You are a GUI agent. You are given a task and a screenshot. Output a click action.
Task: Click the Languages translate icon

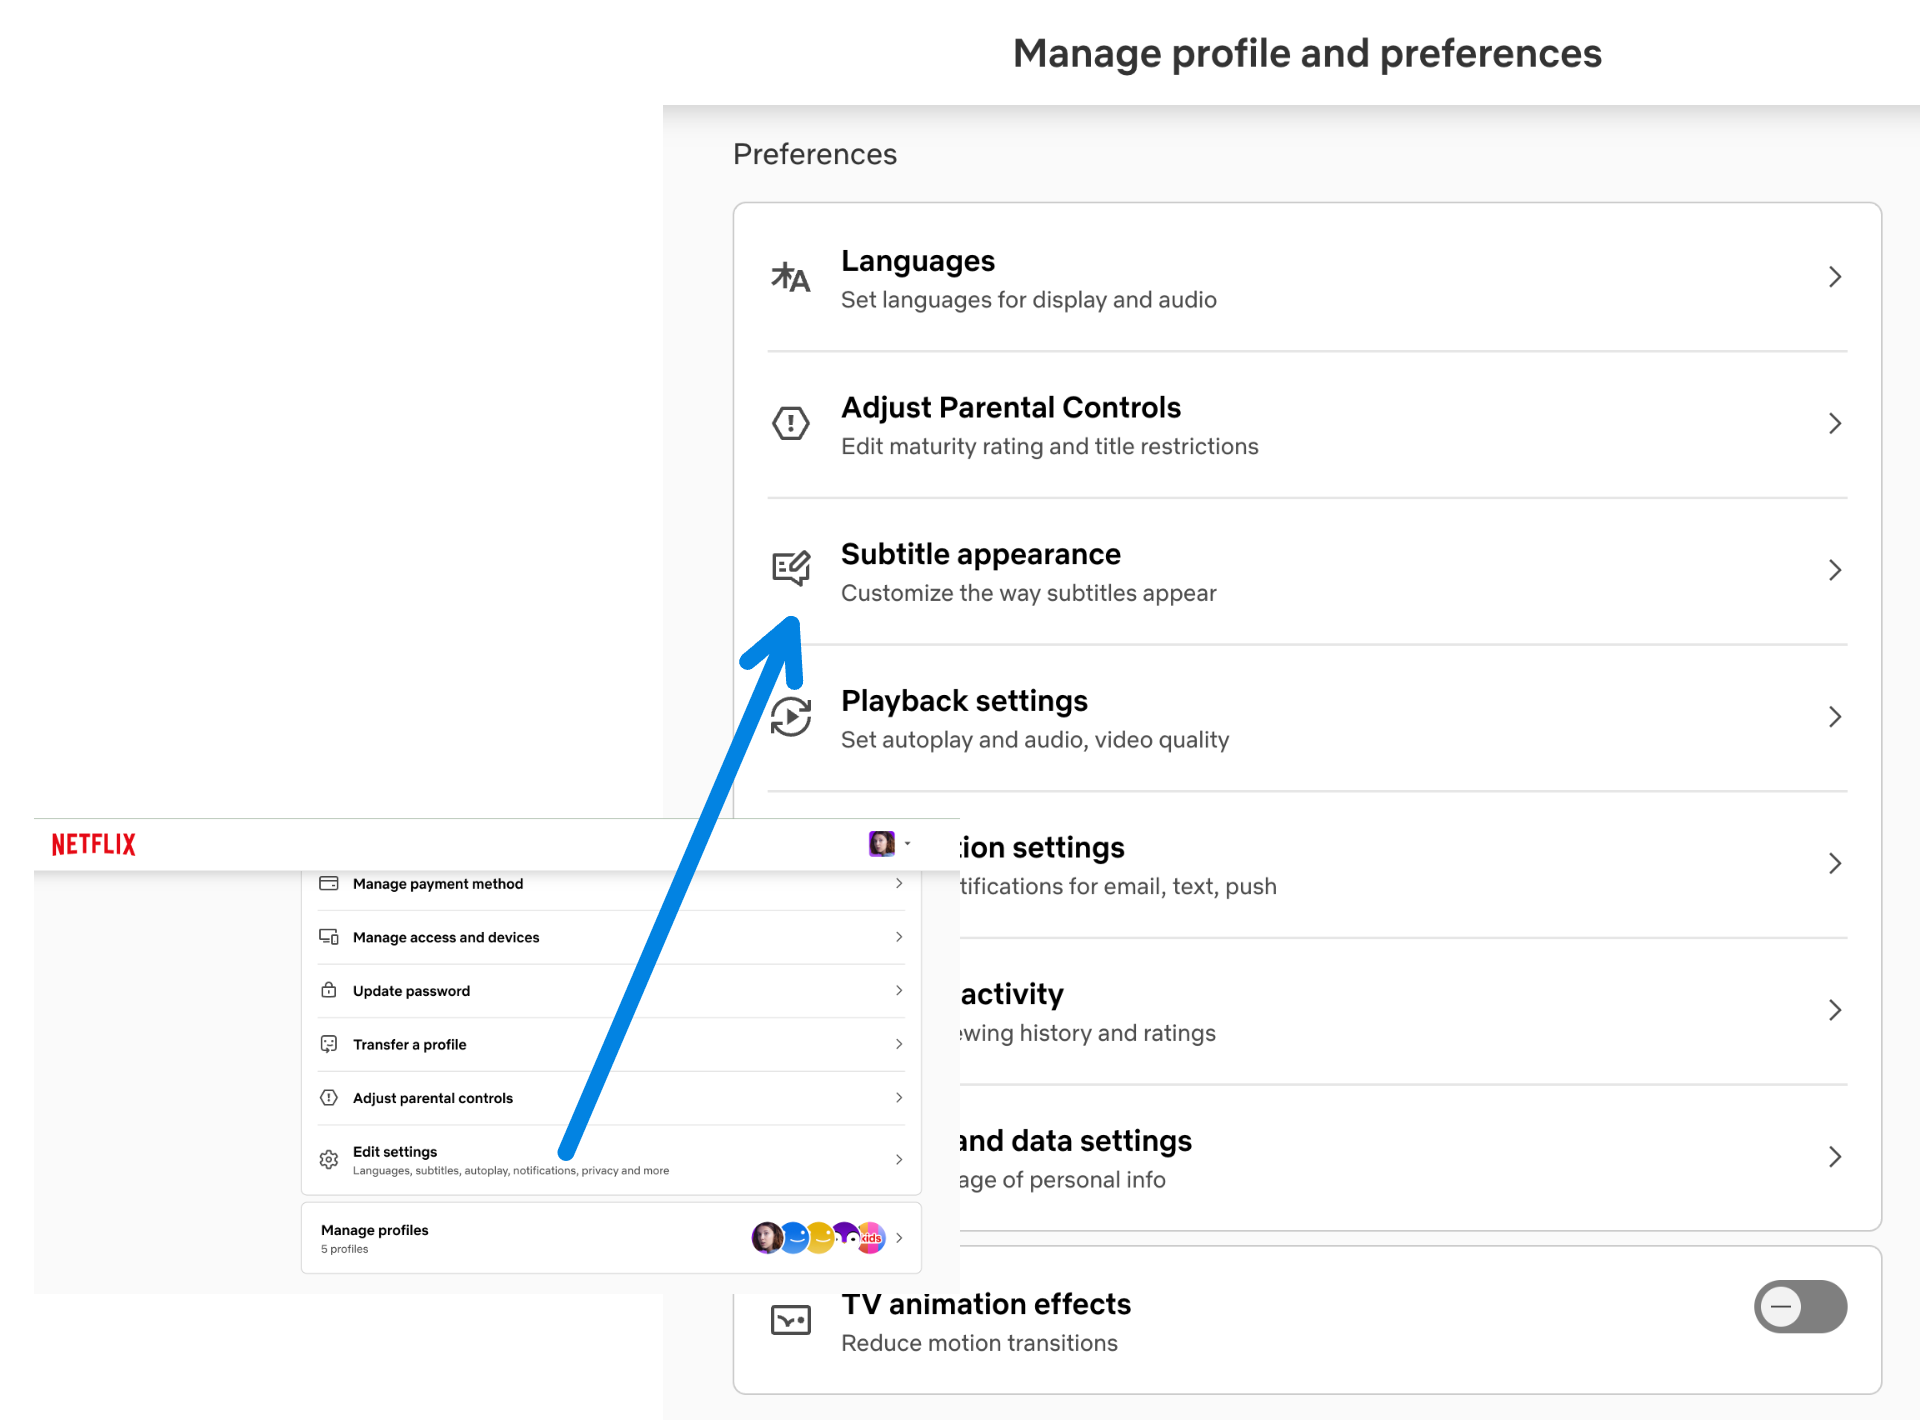(790, 277)
